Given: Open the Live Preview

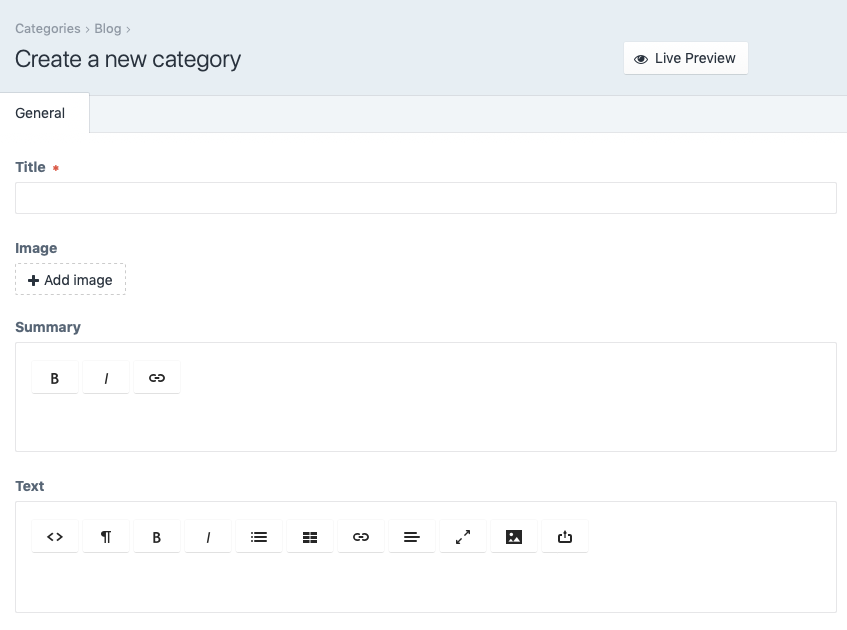Looking at the screenshot, I should (x=685, y=58).
